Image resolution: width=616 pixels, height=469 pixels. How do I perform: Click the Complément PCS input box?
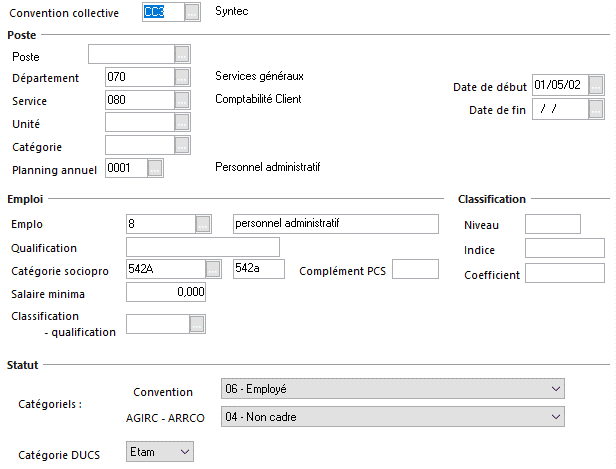[x=415, y=269]
